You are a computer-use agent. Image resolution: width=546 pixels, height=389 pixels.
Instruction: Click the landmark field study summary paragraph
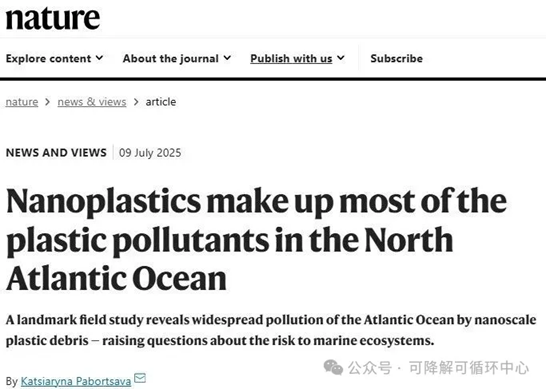[x=271, y=330]
